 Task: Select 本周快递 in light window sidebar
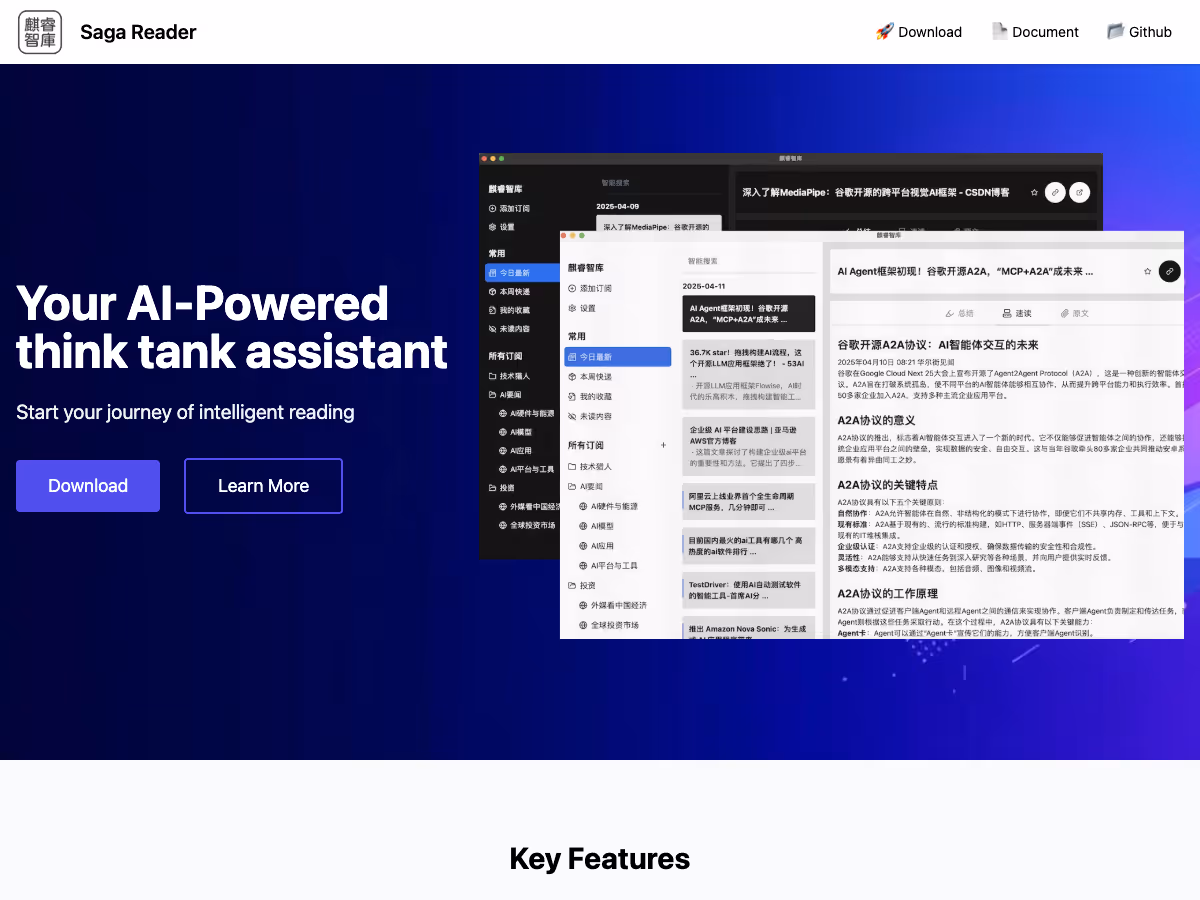590,377
